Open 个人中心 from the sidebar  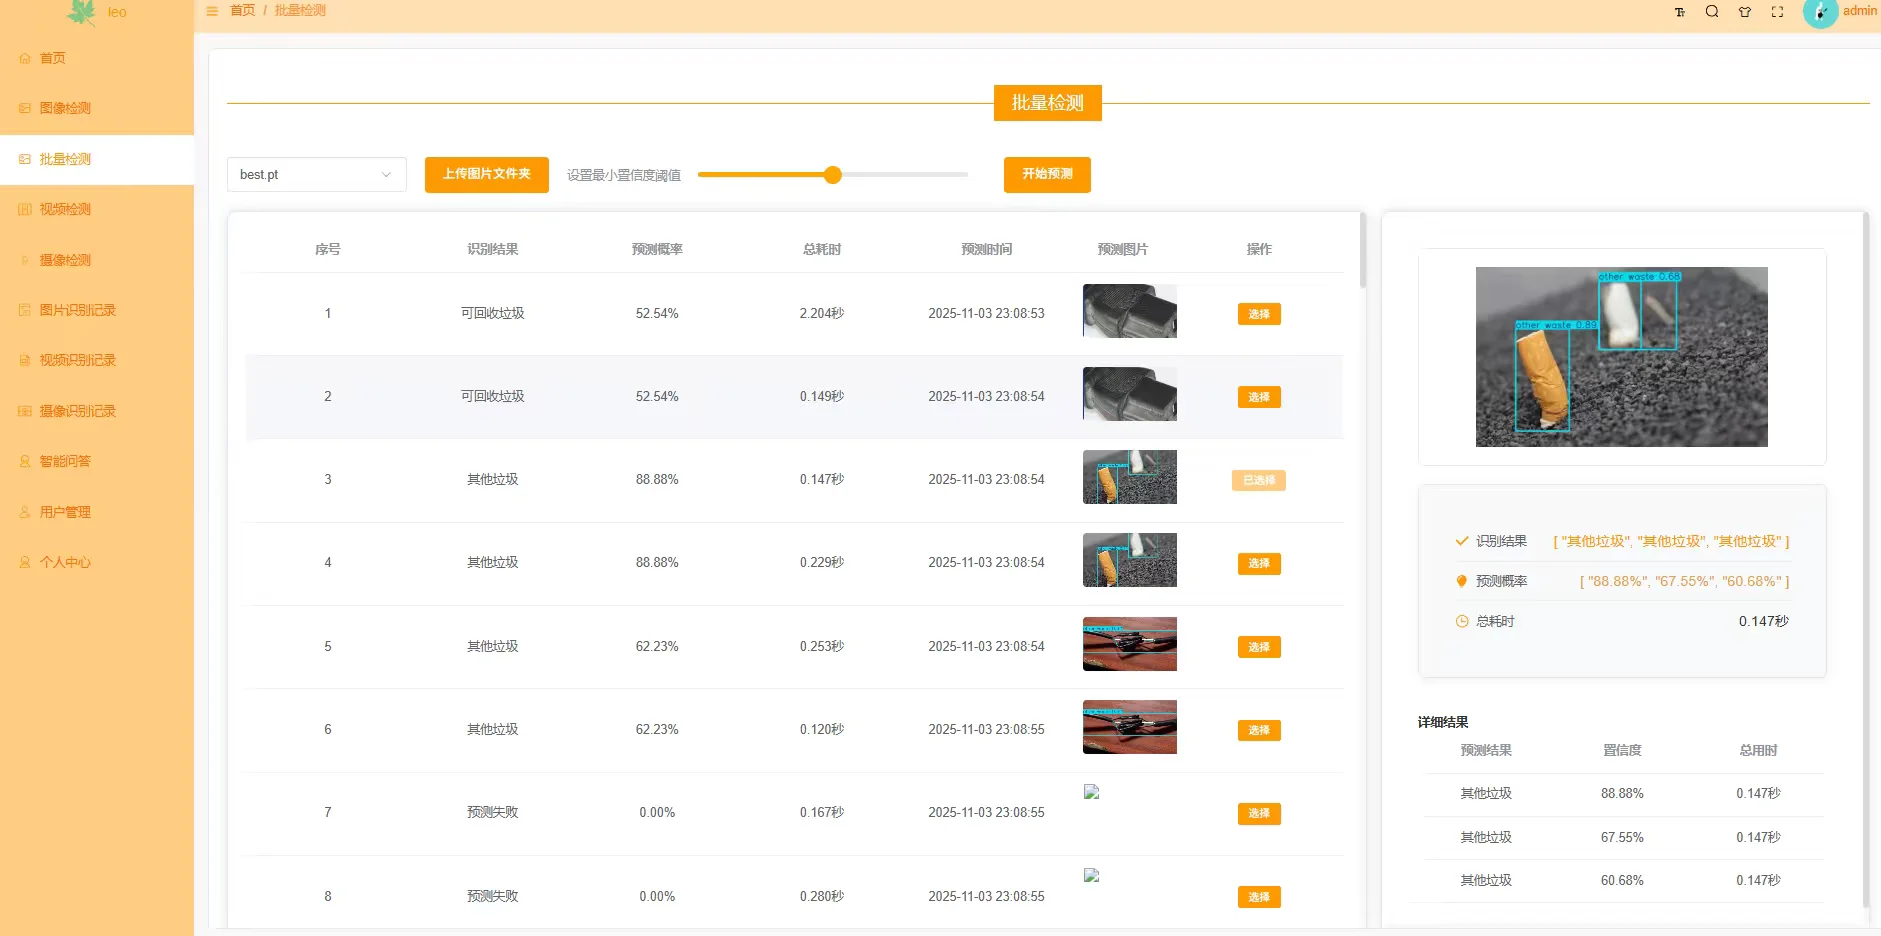(63, 561)
